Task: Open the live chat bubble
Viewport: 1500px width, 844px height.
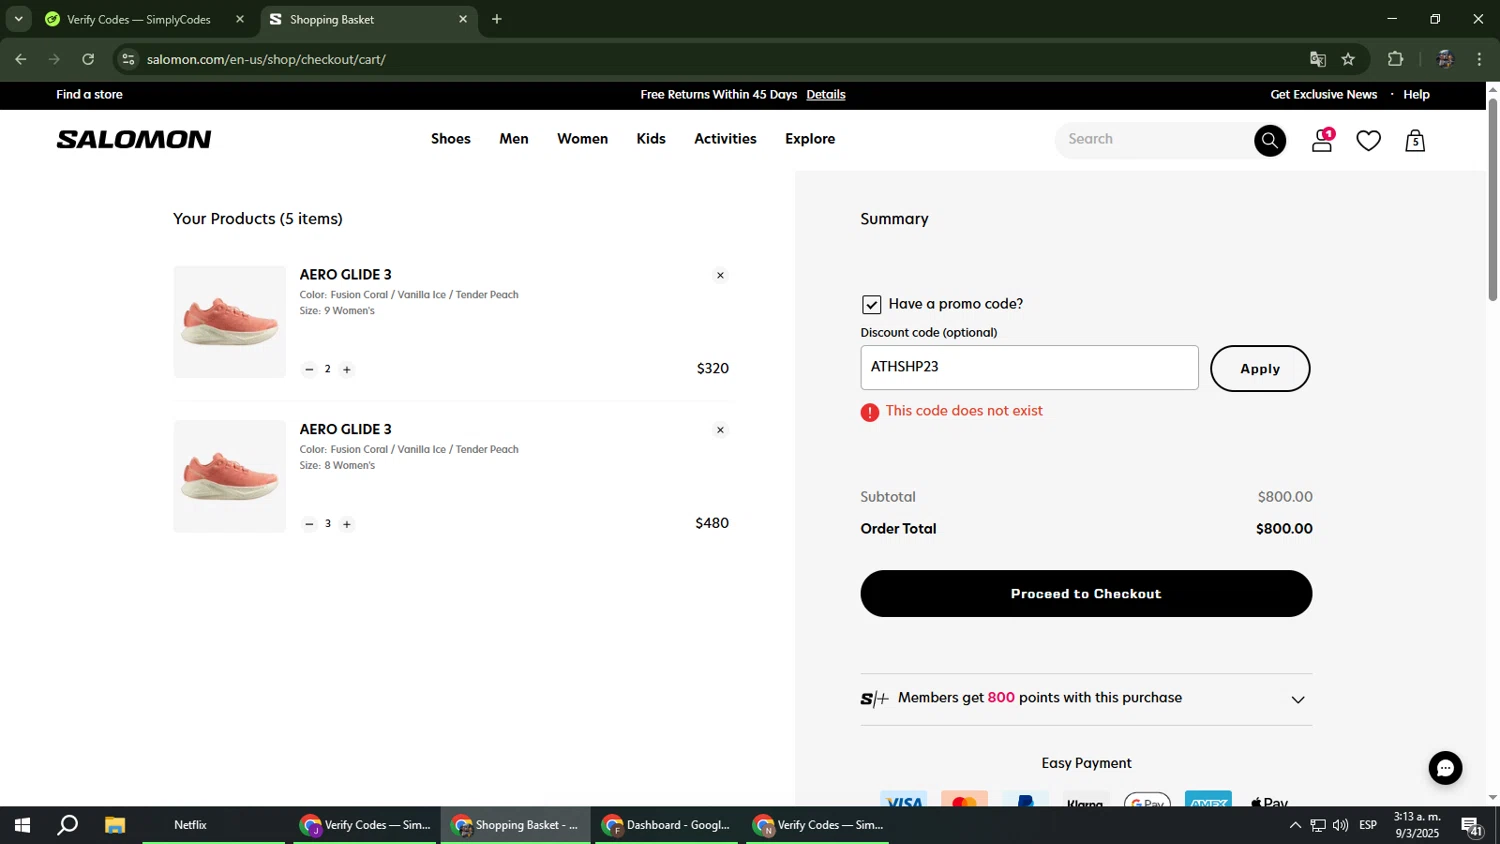Action: (1445, 768)
